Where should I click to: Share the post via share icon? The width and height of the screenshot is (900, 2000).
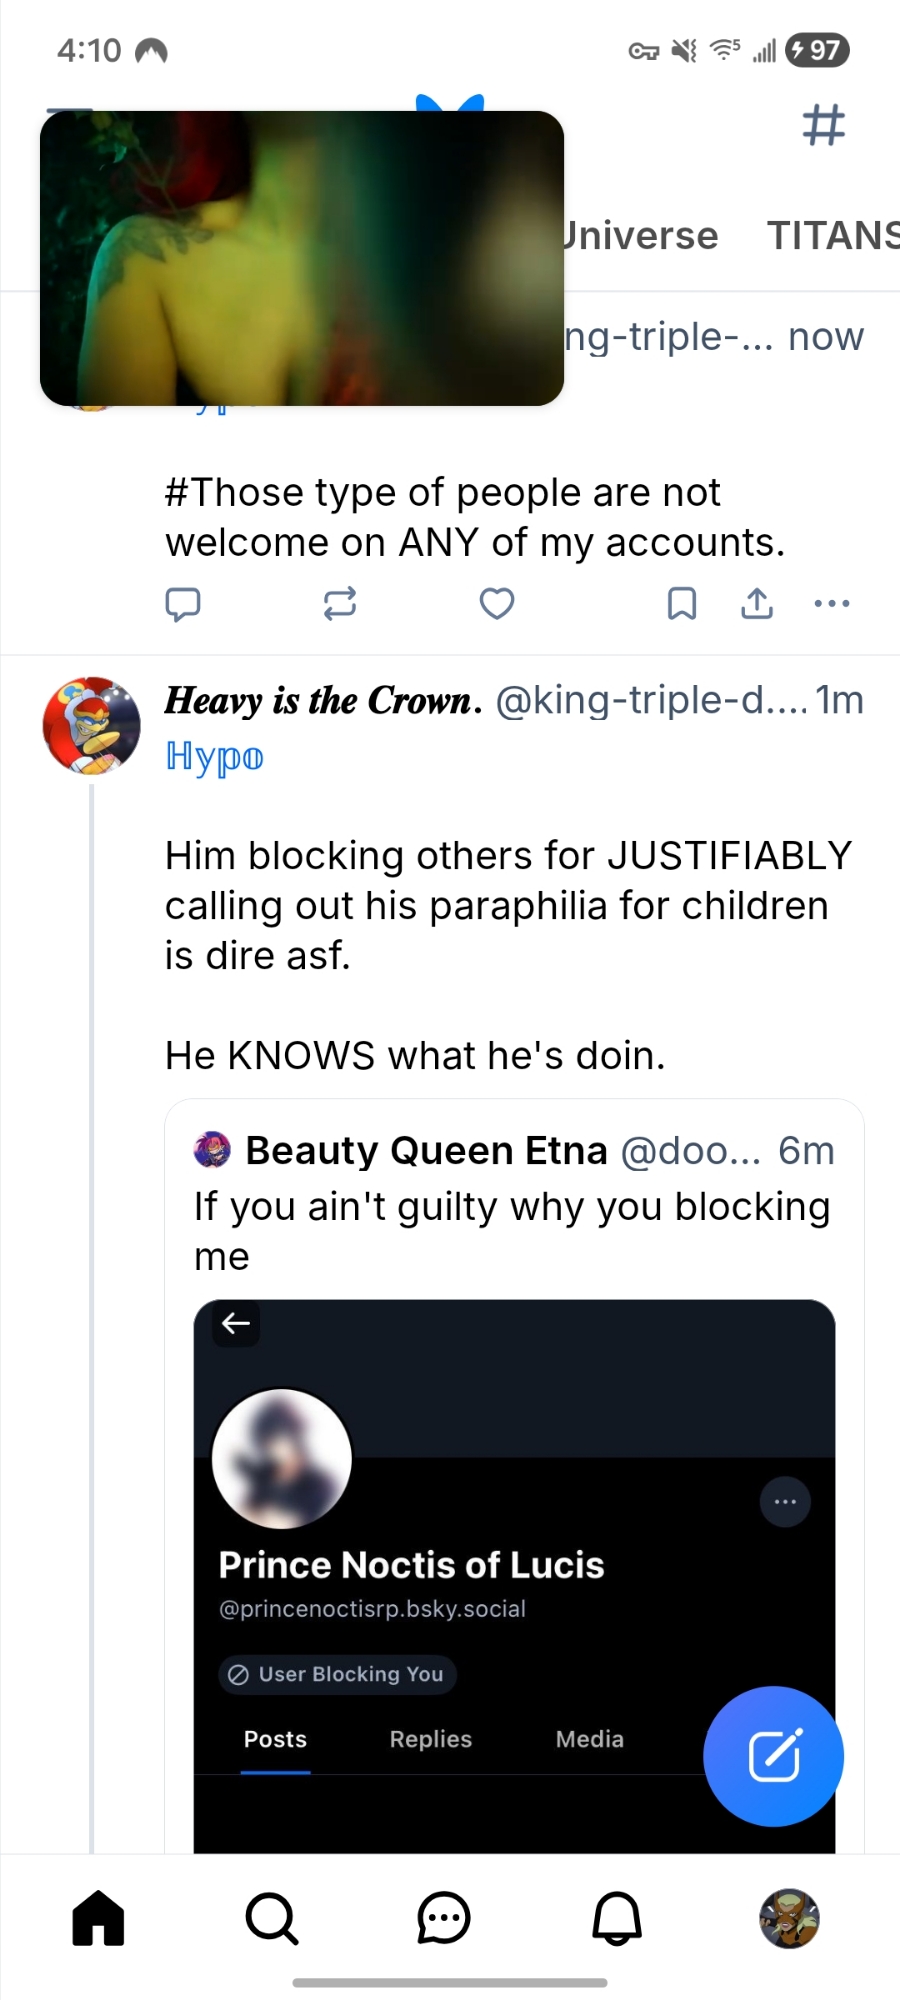point(757,603)
